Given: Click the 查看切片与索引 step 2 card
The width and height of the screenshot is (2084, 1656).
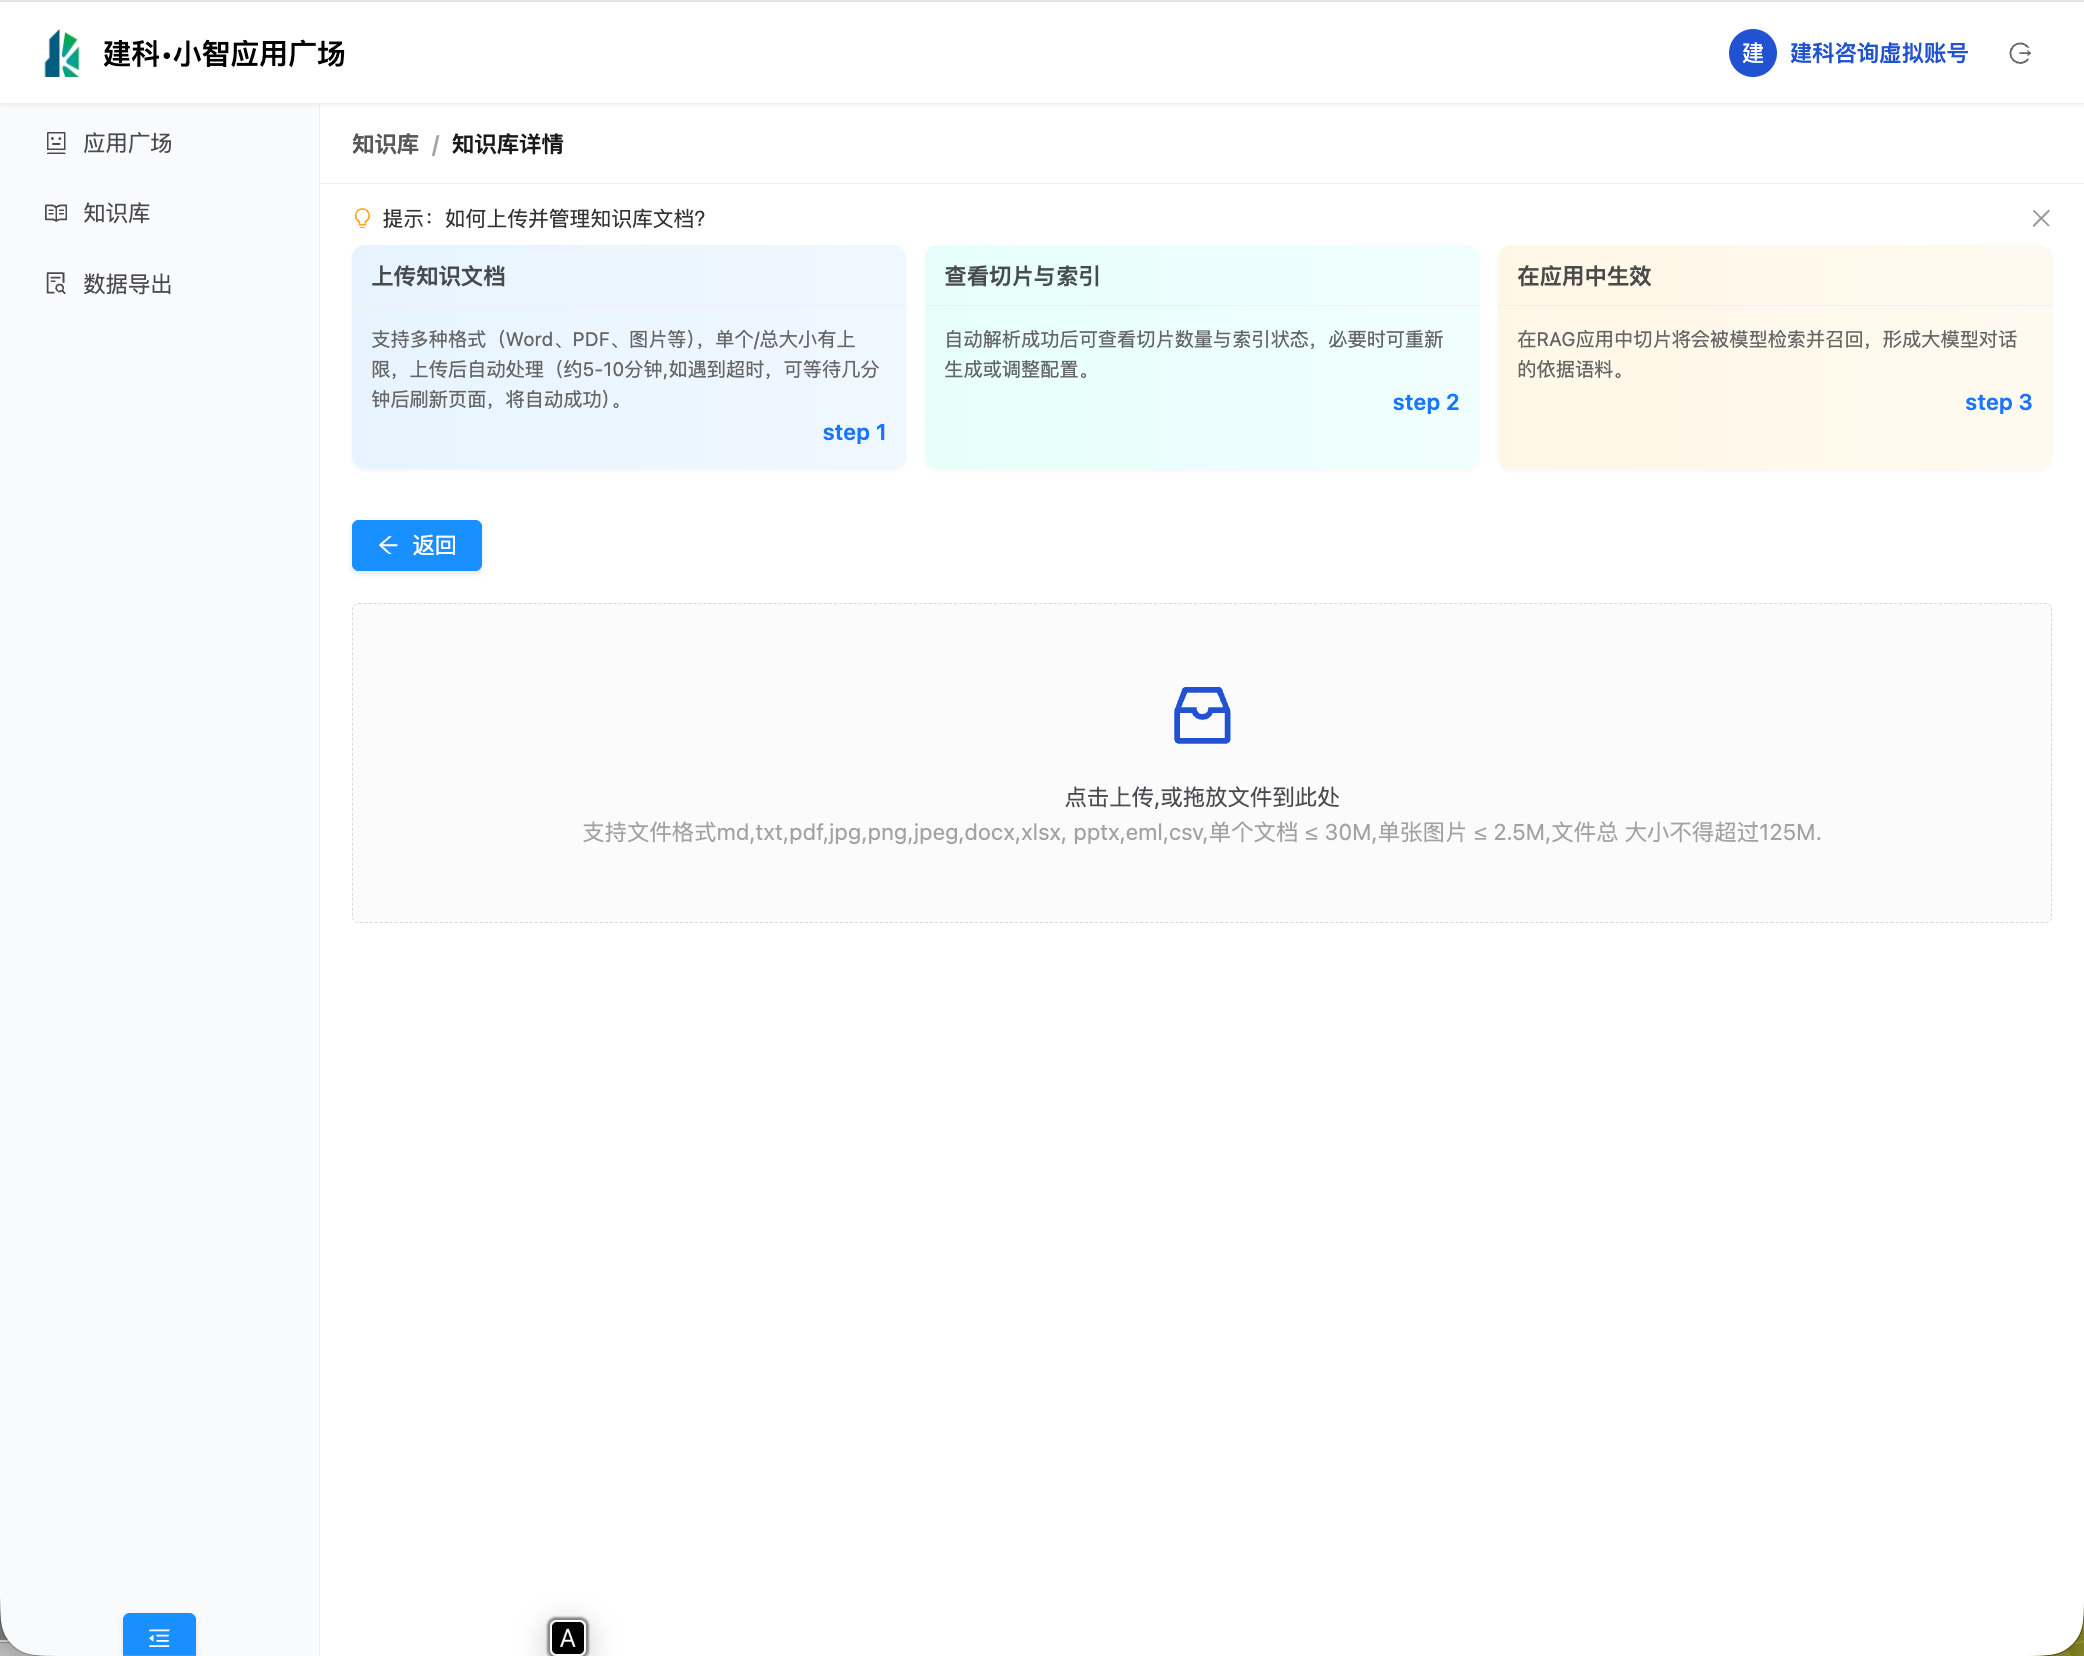Looking at the screenshot, I should pyautogui.click(x=1201, y=357).
